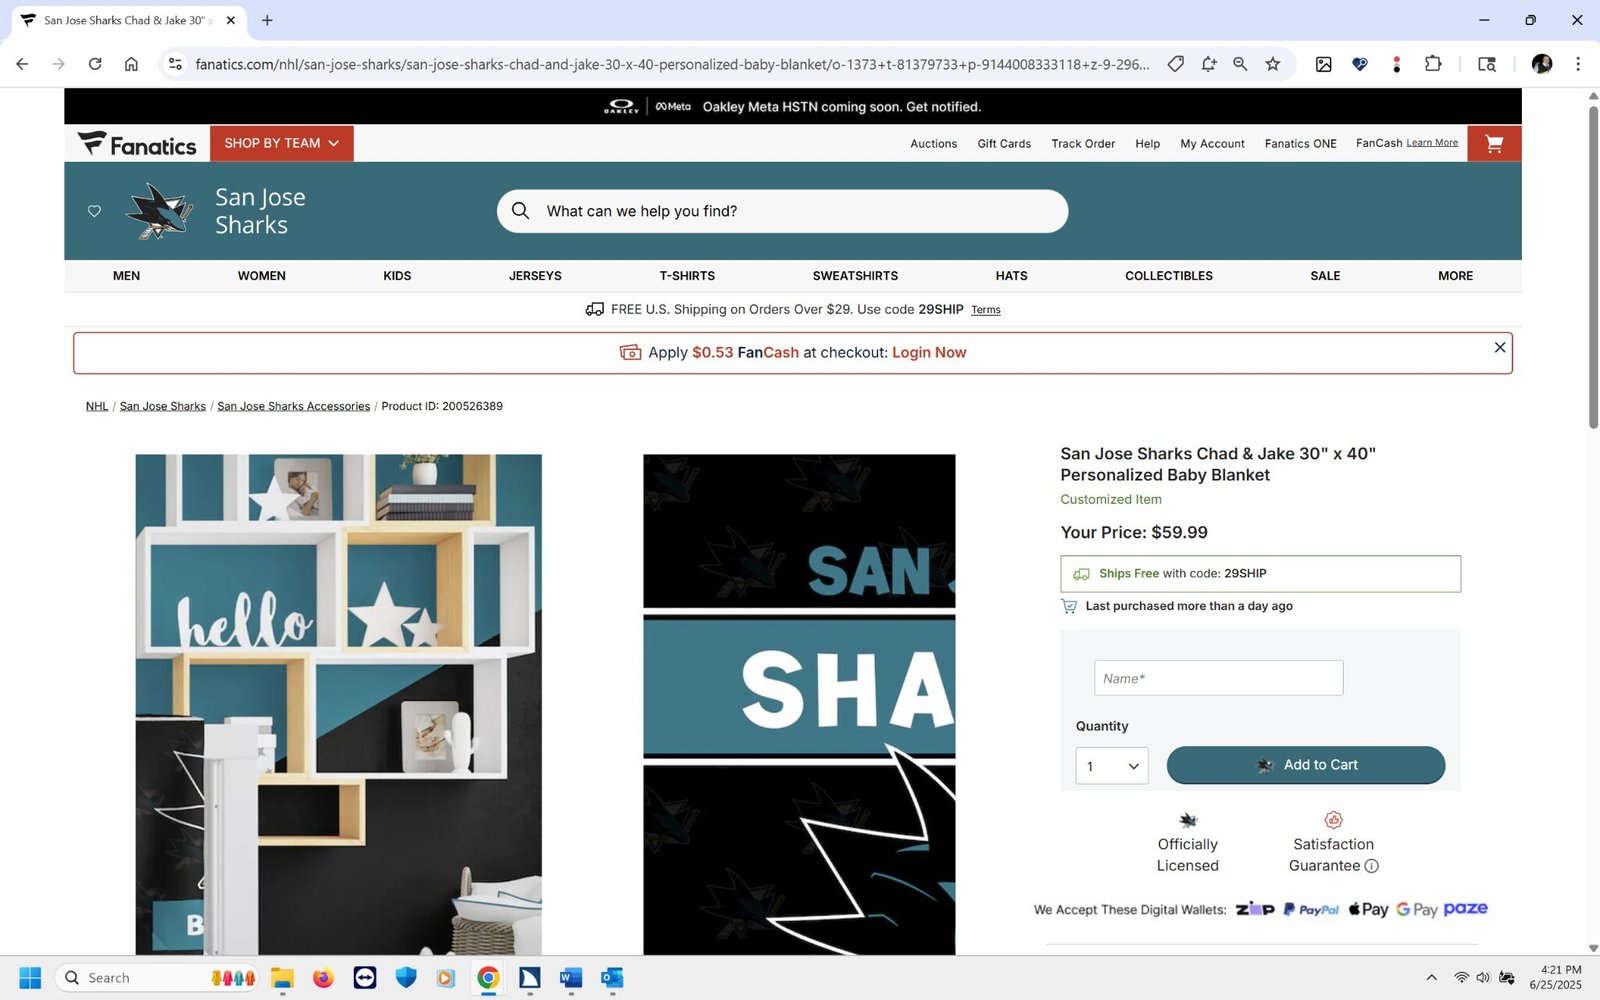
Task: Open the KIDS category
Action: [397, 276]
